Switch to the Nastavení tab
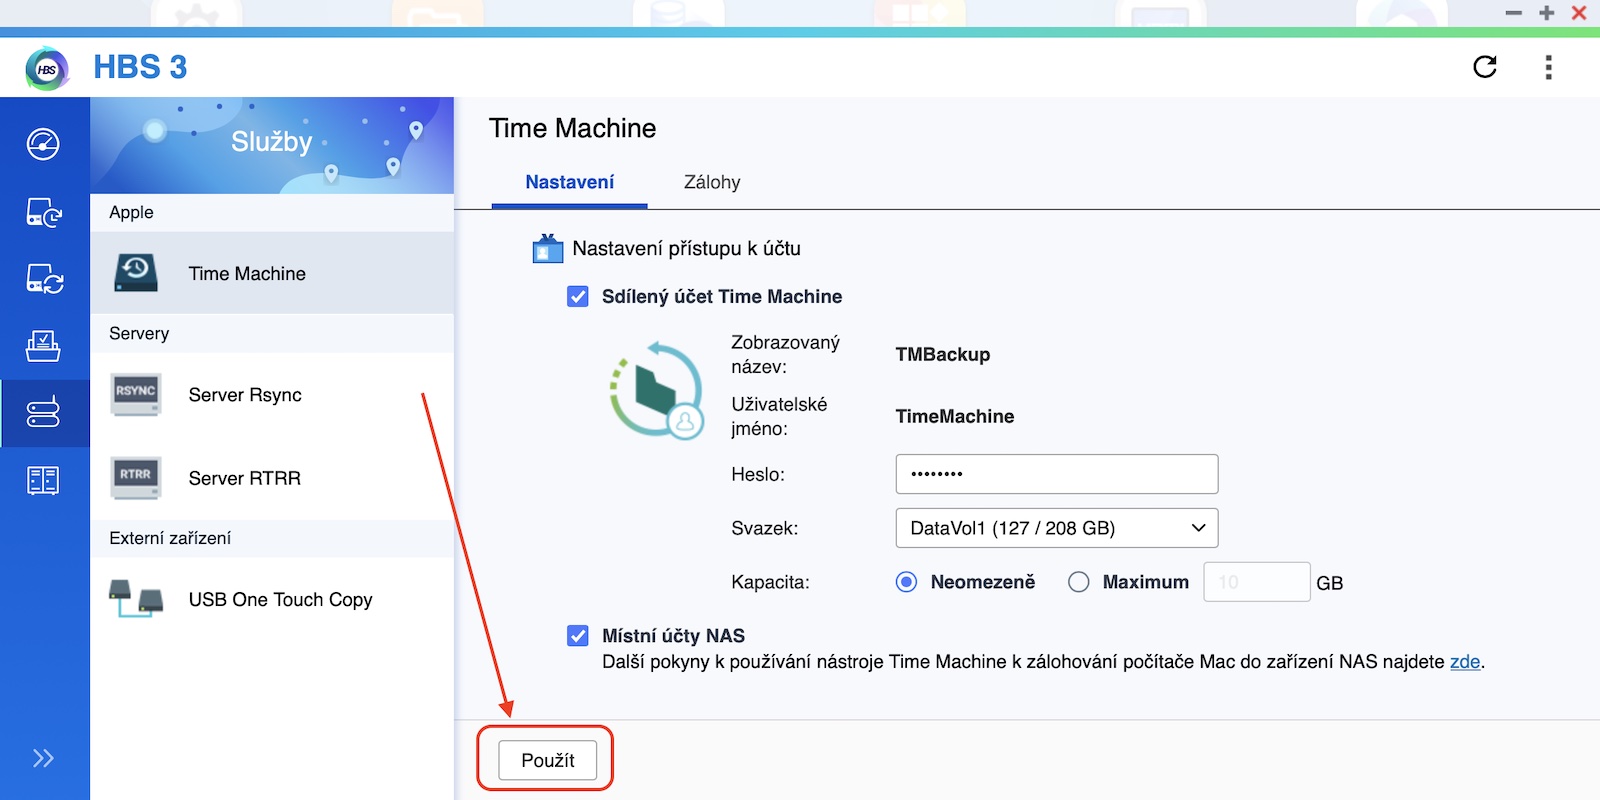The width and height of the screenshot is (1600, 800). click(570, 182)
